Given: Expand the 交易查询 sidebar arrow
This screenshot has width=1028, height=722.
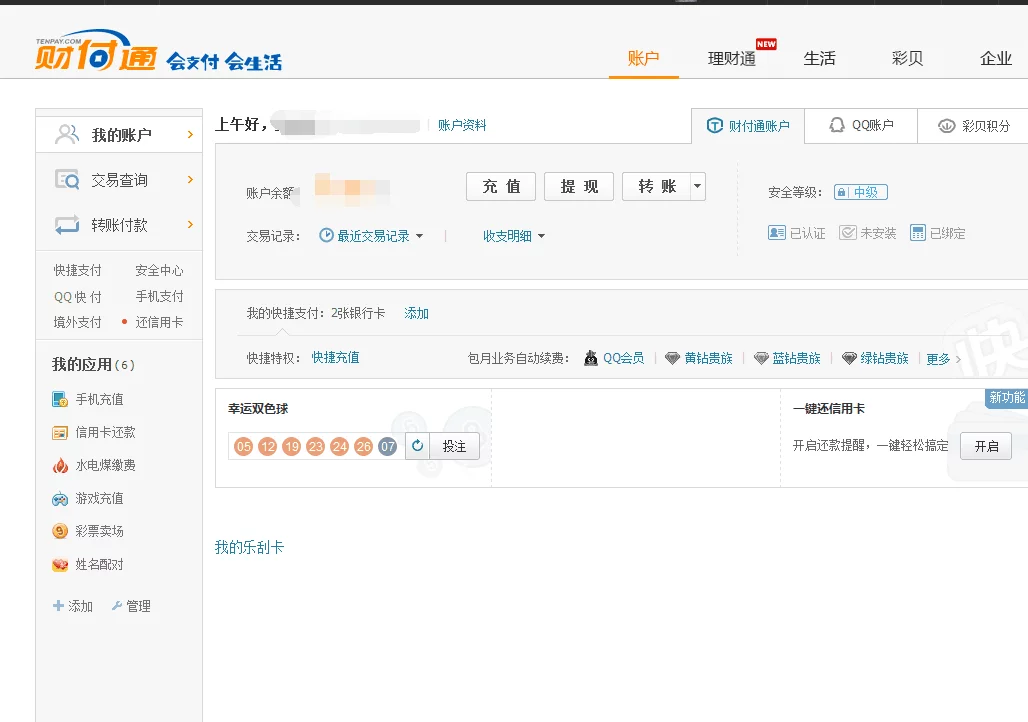Looking at the screenshot, I should (x=190, y=179).
